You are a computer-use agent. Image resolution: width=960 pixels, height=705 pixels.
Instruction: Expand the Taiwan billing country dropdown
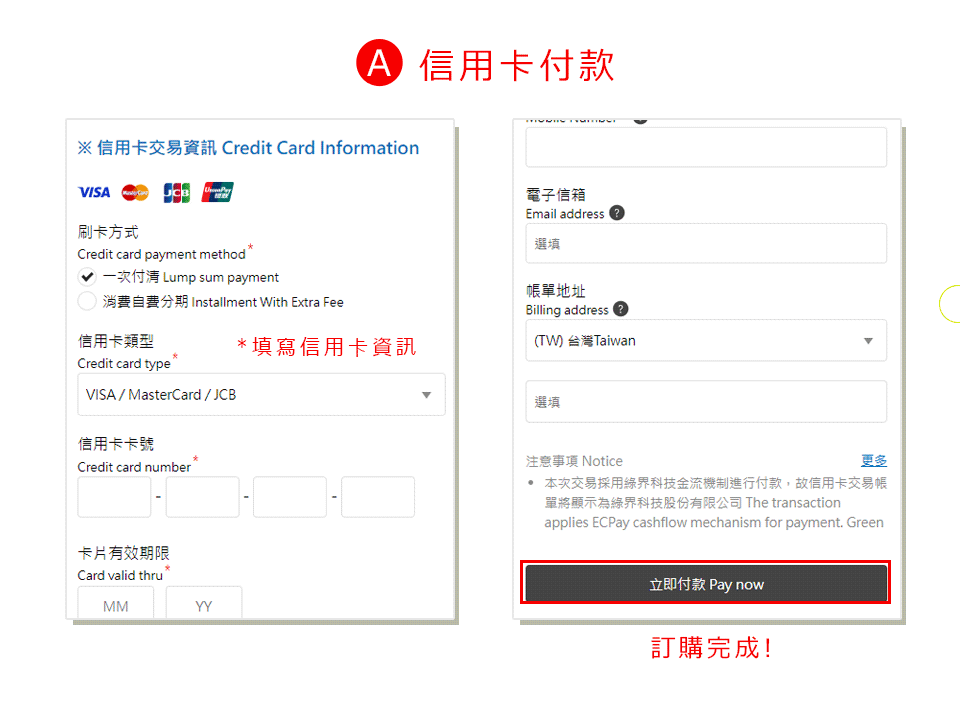tap(706, 340)
